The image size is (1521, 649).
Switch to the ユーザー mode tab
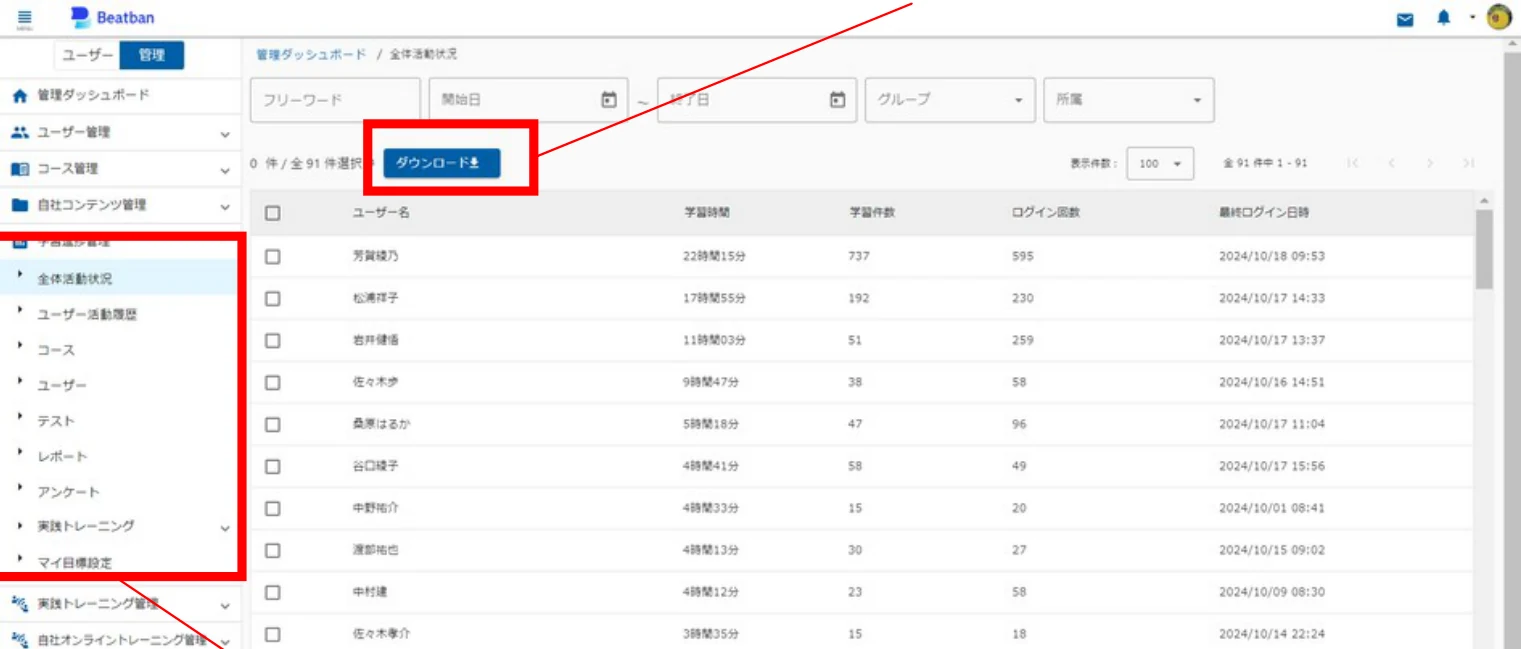point(88,56)
